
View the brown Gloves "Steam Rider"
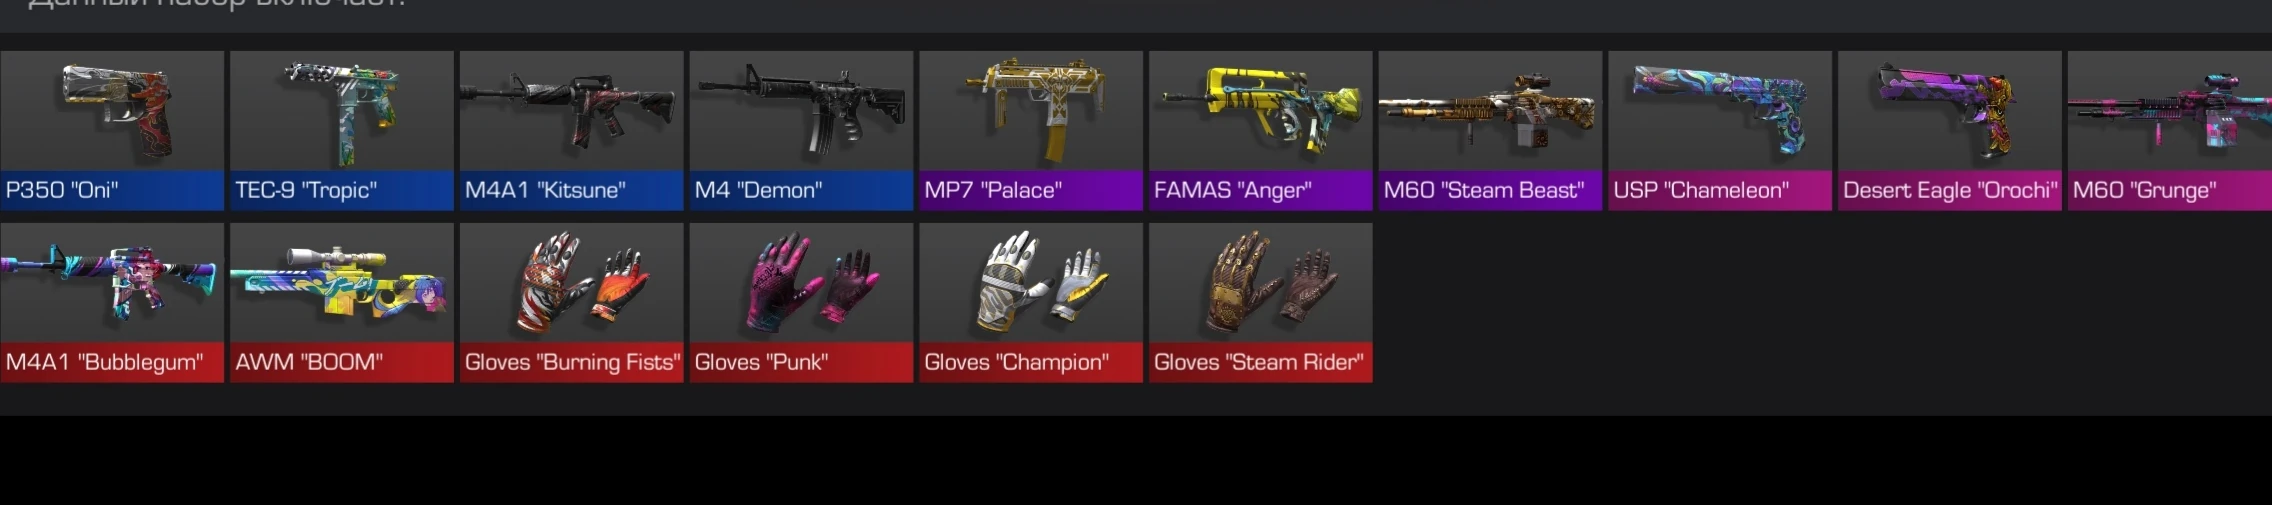coord(1261,302)
